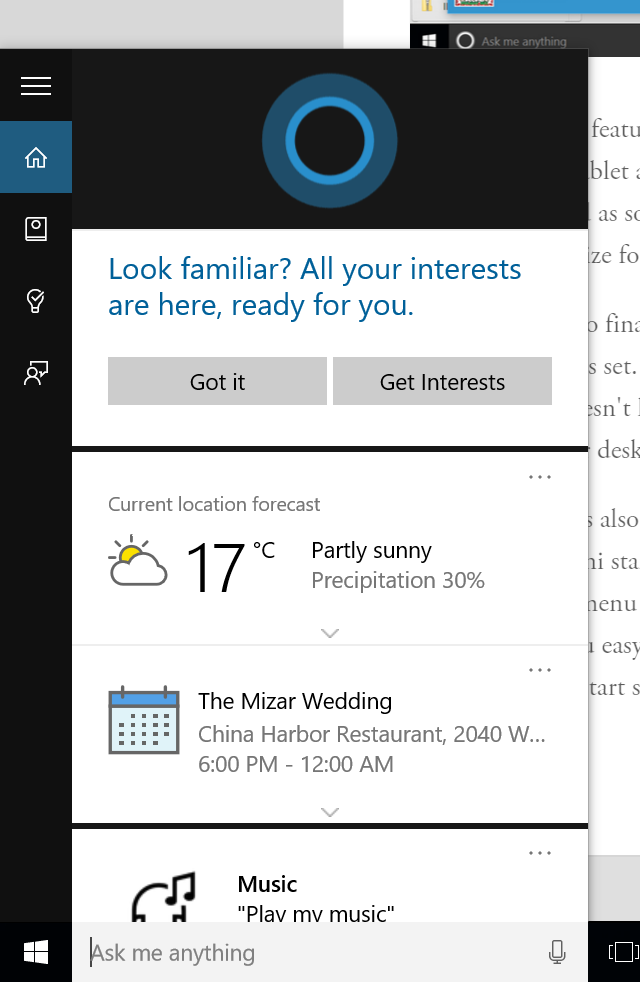Click Cortana circle in background Ask me anything bar
Screen dimensions: 640x982
click(x=465, y=41)
